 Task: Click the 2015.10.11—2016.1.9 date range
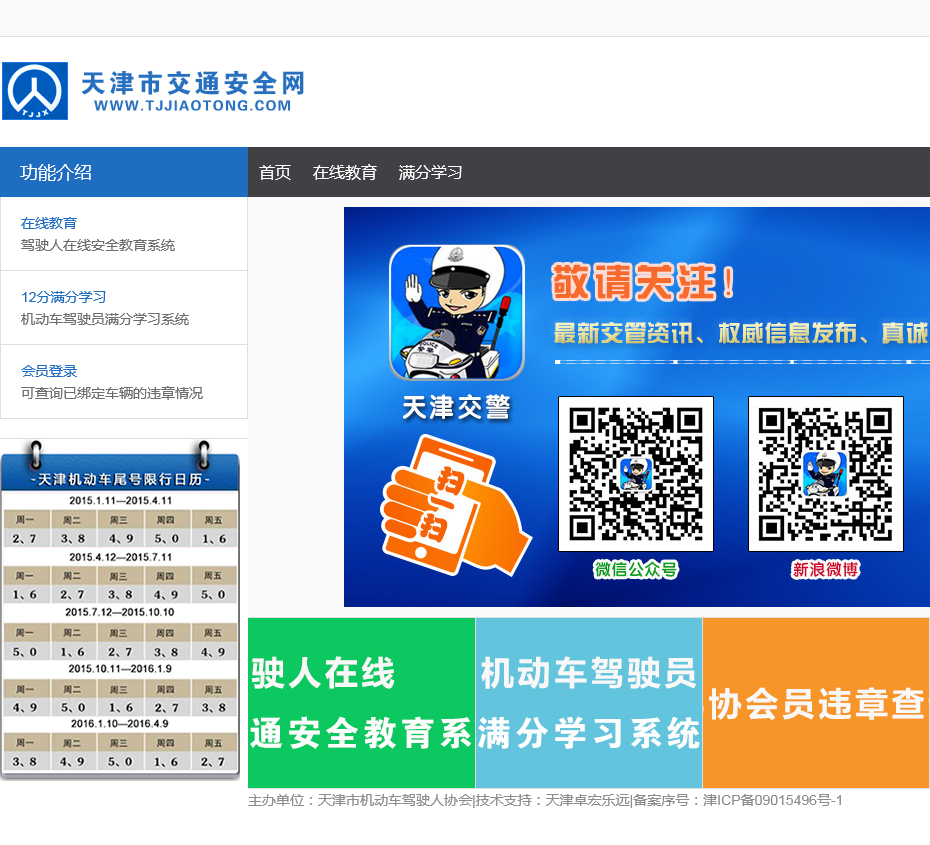[120, 669]
